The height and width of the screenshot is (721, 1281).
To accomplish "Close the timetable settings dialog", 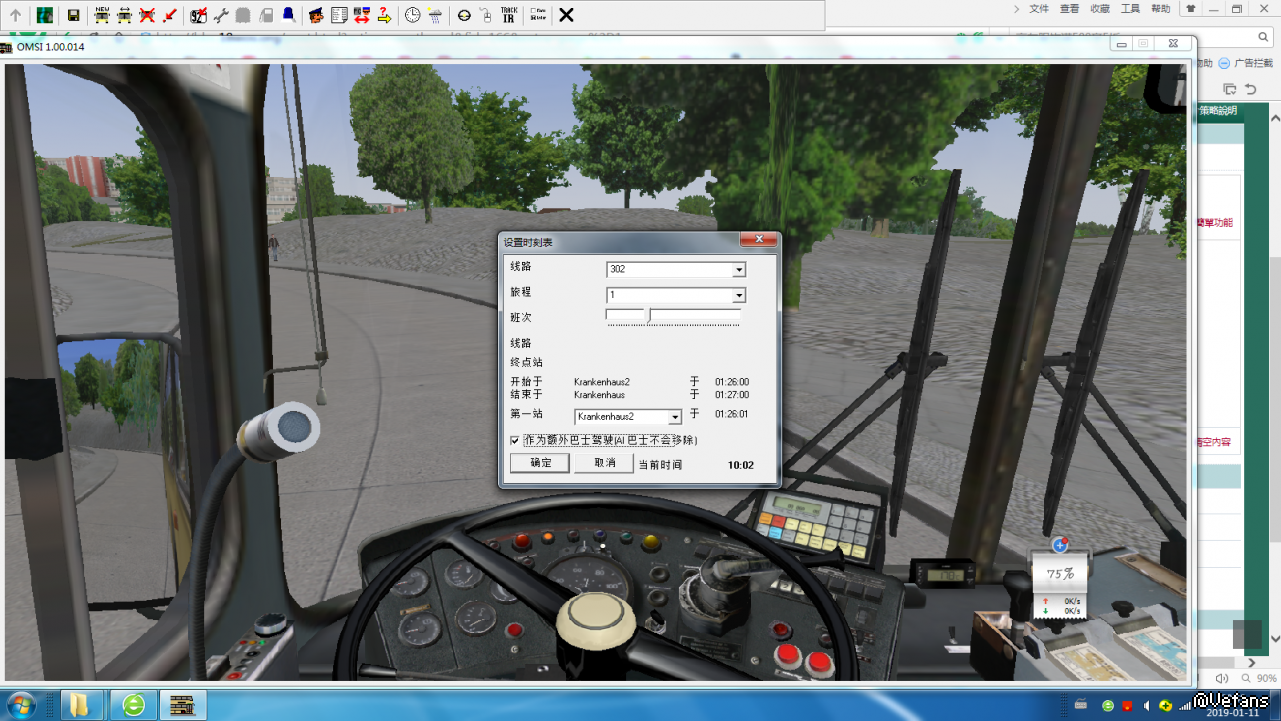I will tap(759, 240).
